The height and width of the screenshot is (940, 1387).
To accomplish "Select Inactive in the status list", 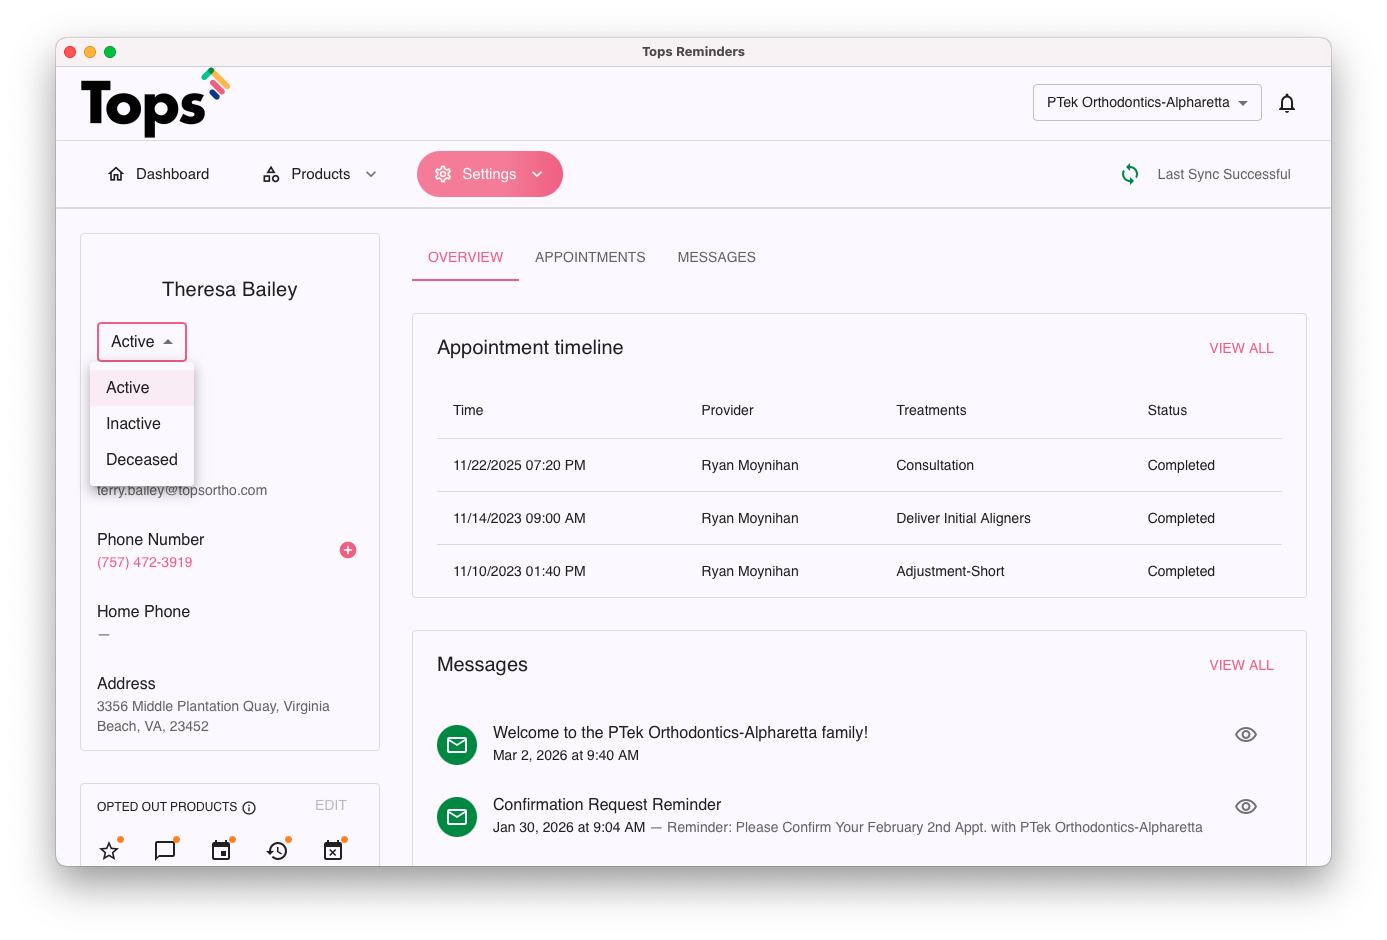I will click(142, 424).
